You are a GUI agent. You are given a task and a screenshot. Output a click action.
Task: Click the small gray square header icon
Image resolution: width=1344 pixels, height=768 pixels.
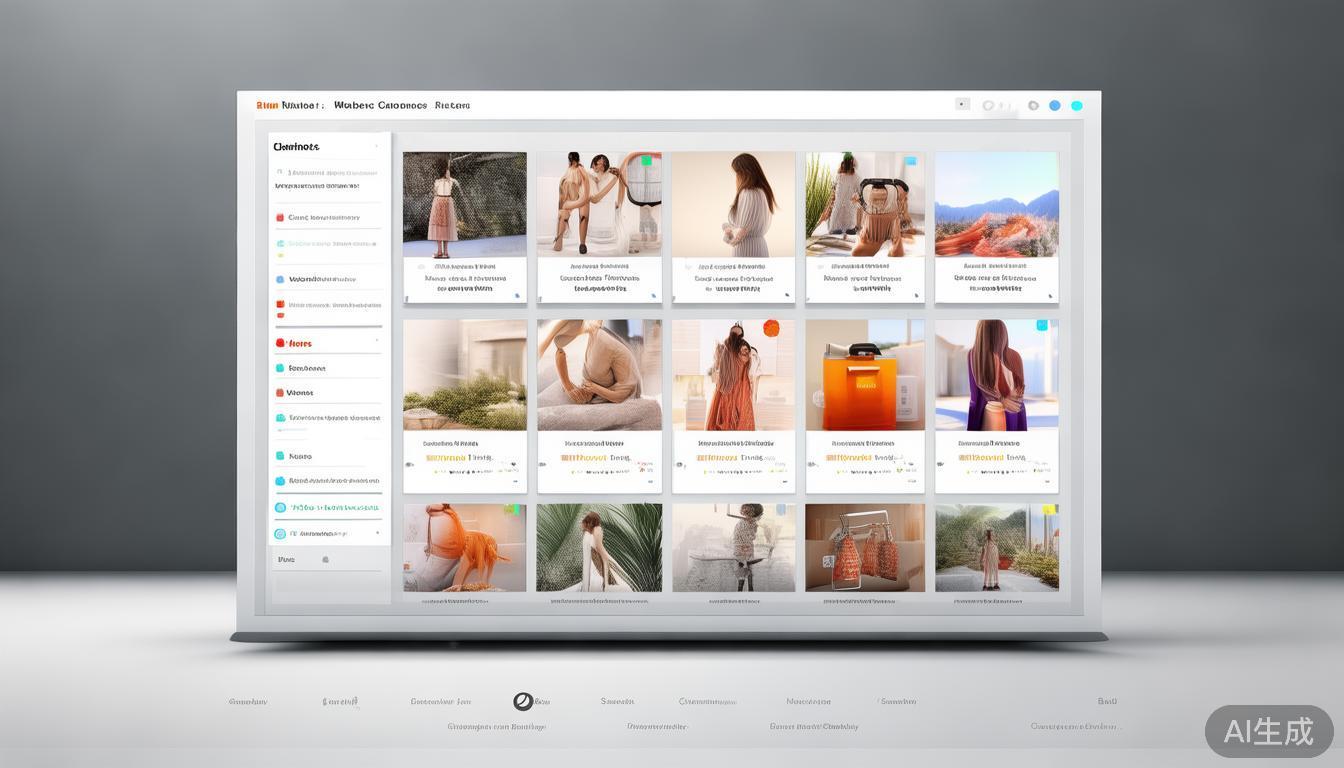pos(962,104)
